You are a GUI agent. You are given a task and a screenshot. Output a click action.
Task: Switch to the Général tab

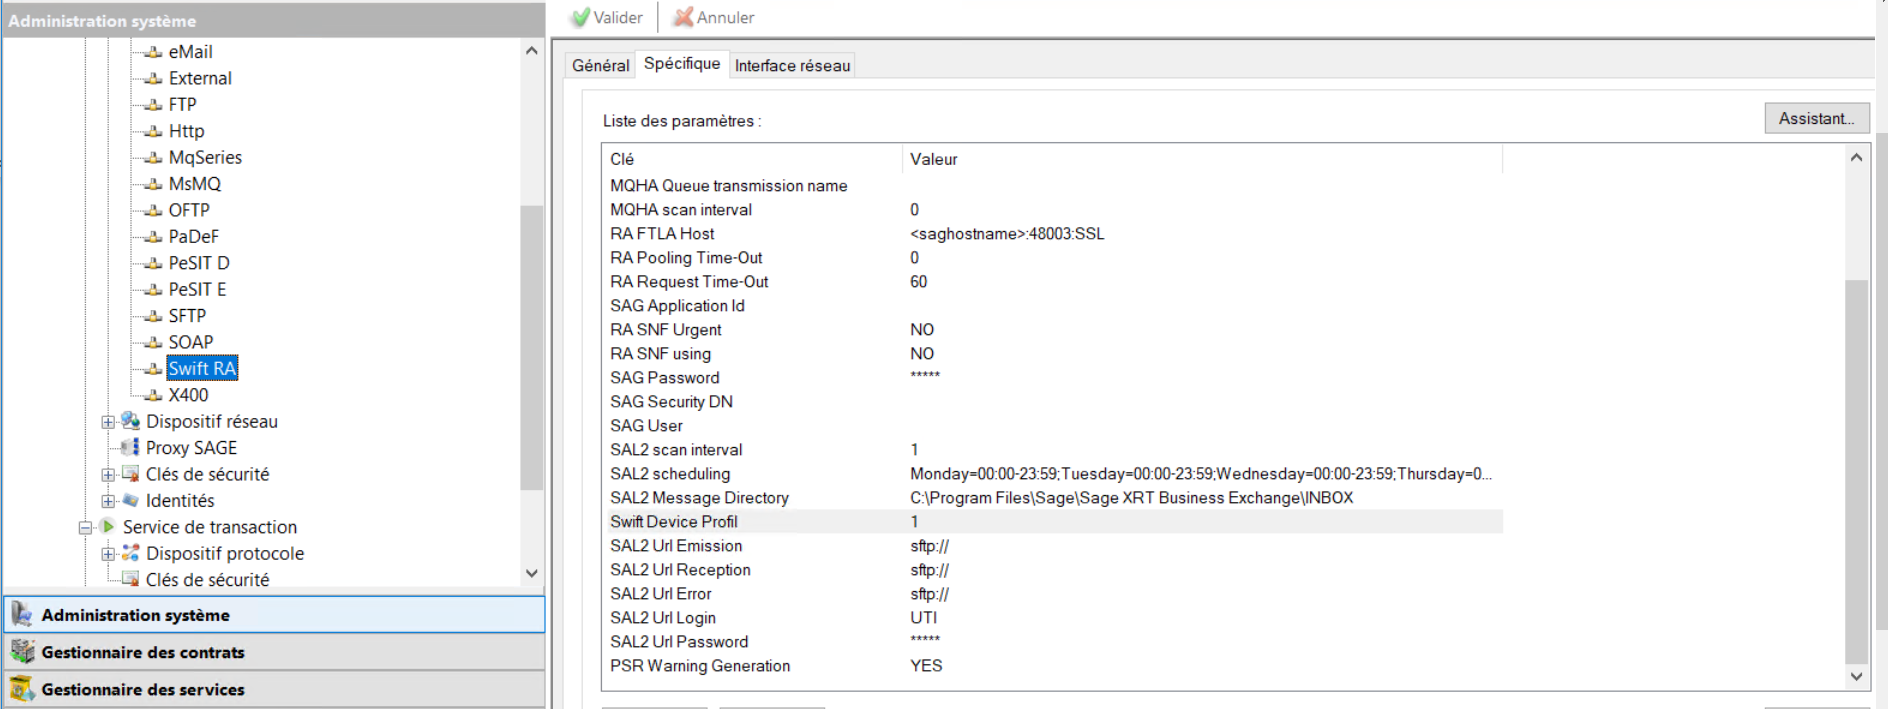[600, 65]
